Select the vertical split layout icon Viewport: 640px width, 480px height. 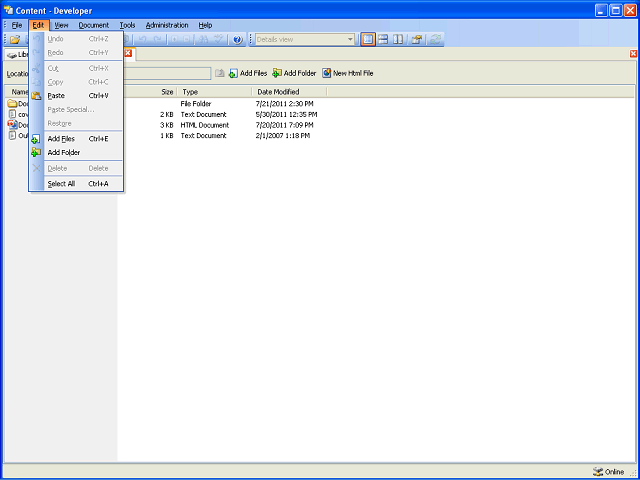coord(398,40)
